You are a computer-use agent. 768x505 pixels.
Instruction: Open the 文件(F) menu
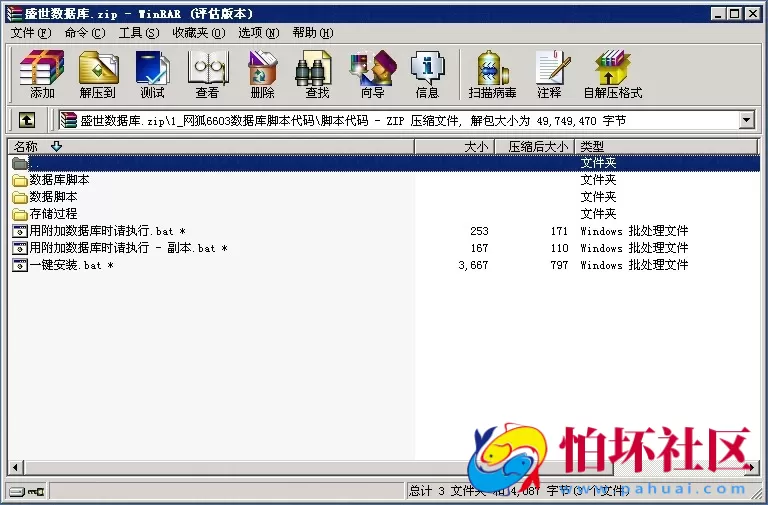click(31, 33)
